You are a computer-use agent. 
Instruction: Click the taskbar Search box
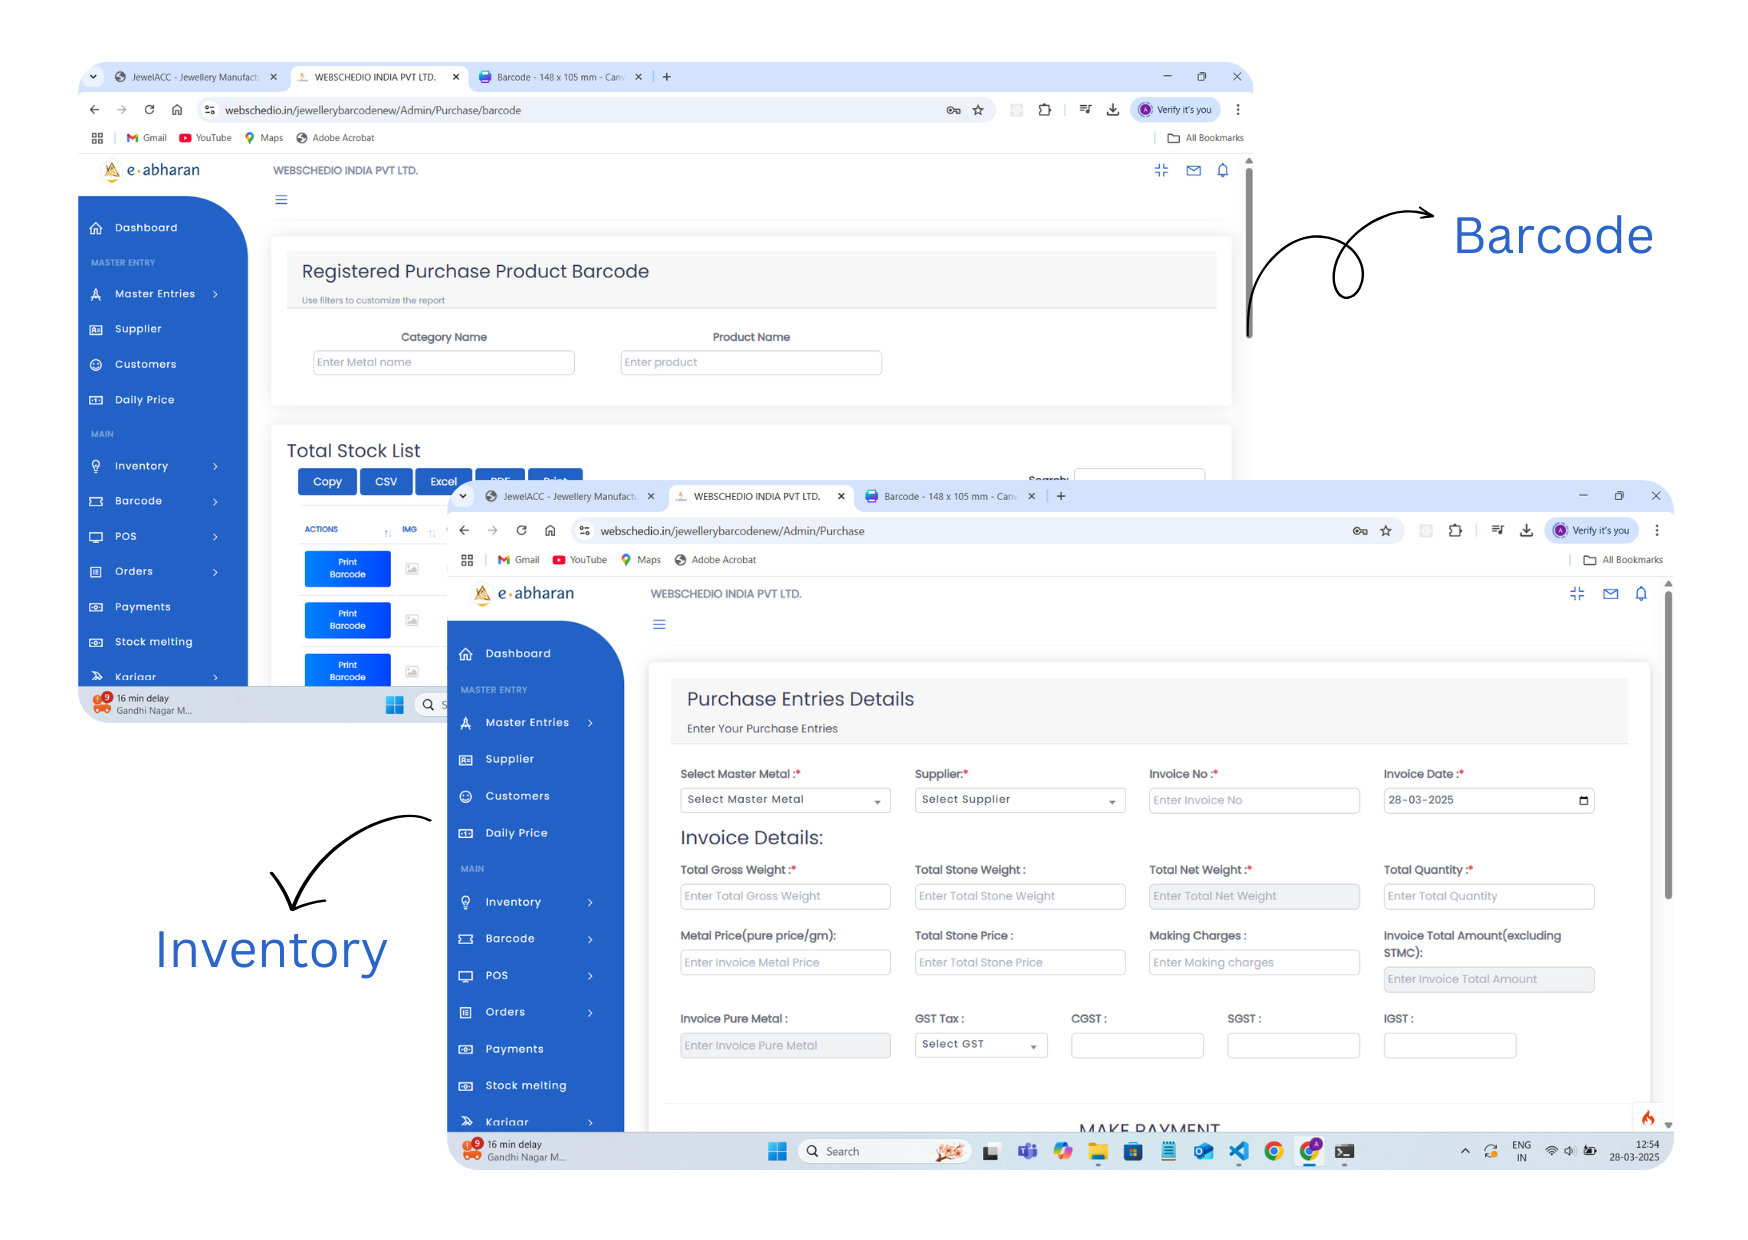[884, 1152]
